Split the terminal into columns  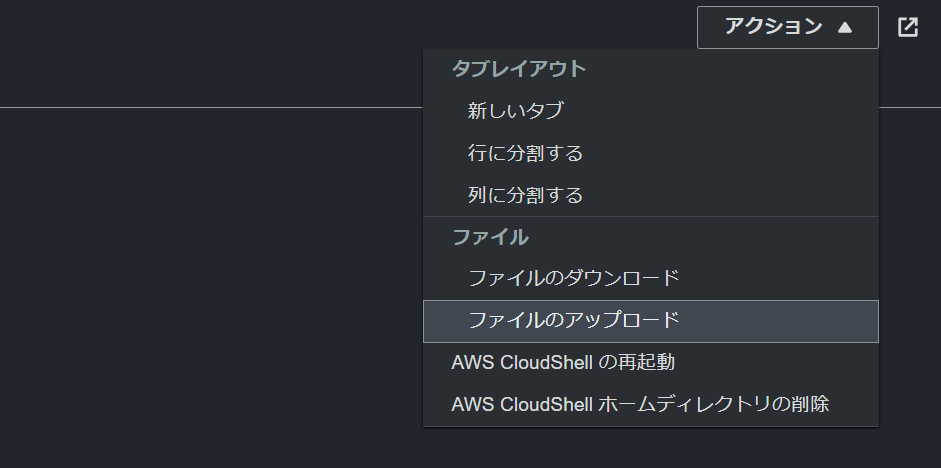point(651,195)
